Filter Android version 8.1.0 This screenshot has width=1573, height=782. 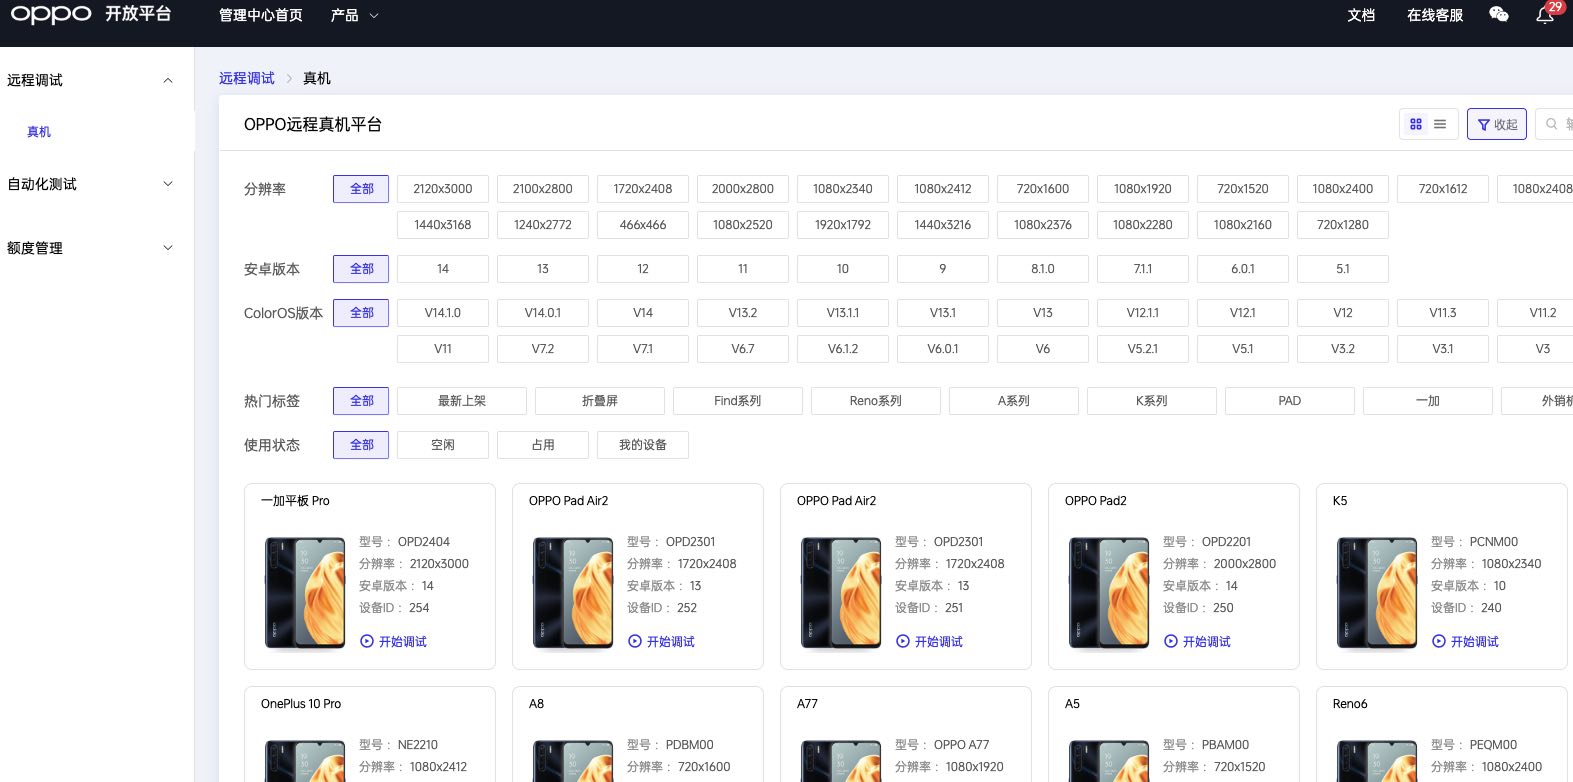click(x=1043, y=269)
